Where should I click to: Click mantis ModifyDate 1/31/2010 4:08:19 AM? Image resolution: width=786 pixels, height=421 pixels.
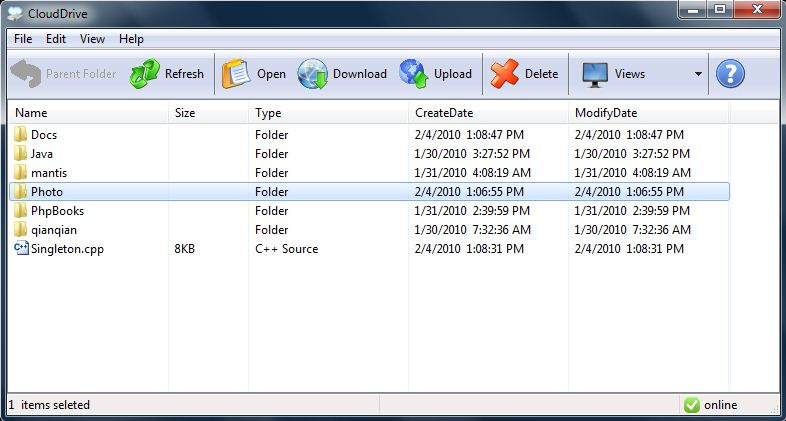click(x=633, y=173)
